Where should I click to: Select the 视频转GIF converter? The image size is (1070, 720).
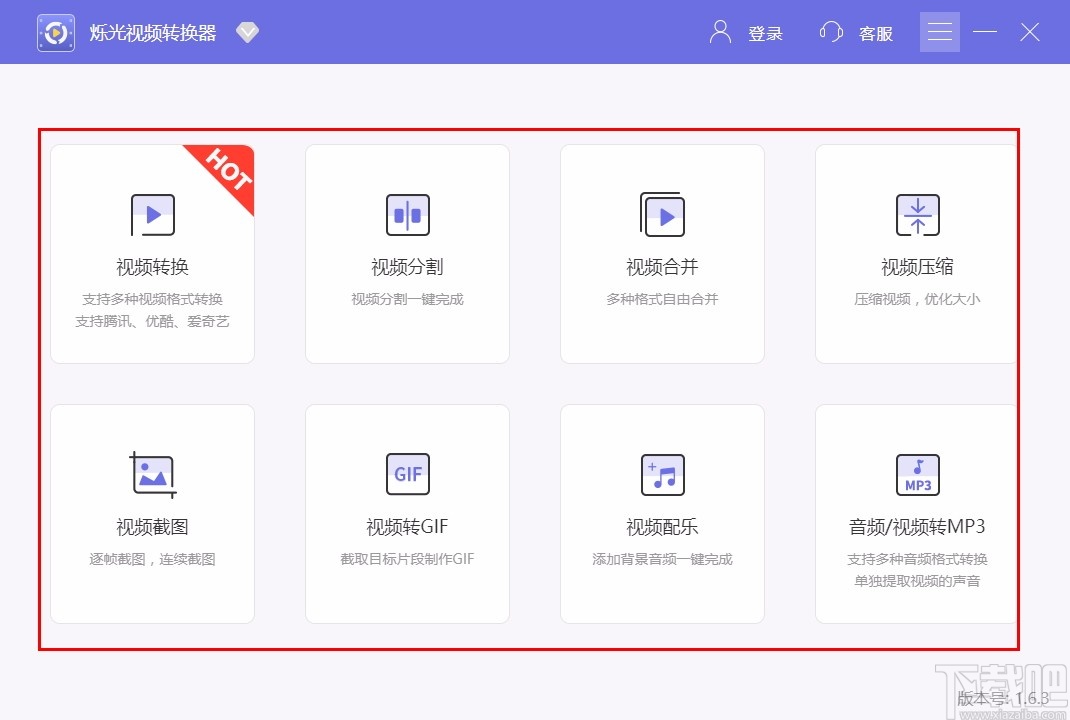click(x=407, y=513)
